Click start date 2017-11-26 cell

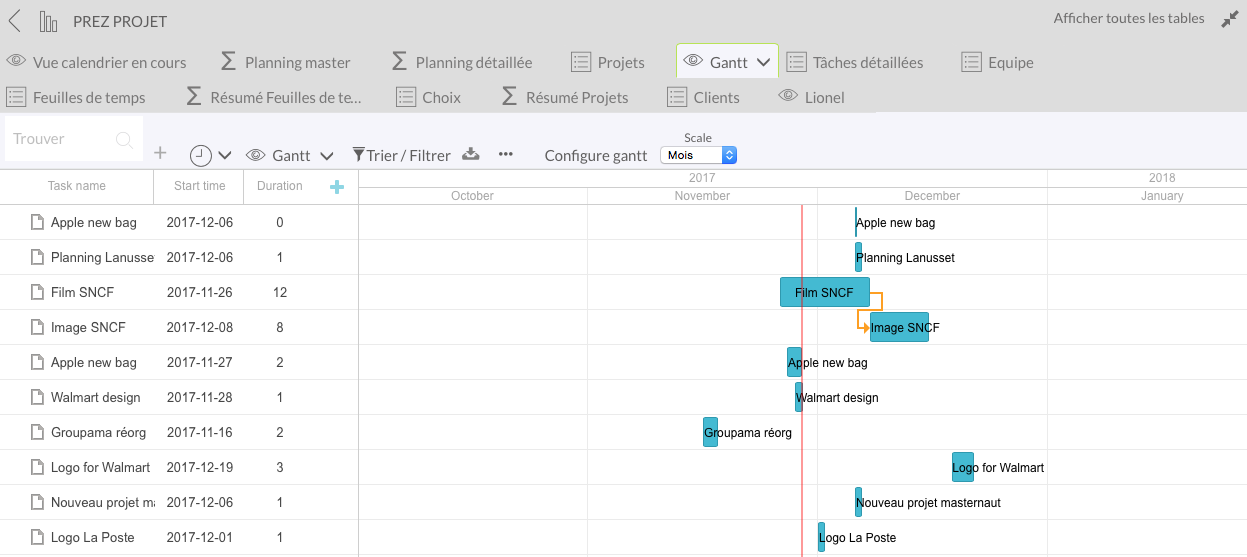[x=199, y=292]
